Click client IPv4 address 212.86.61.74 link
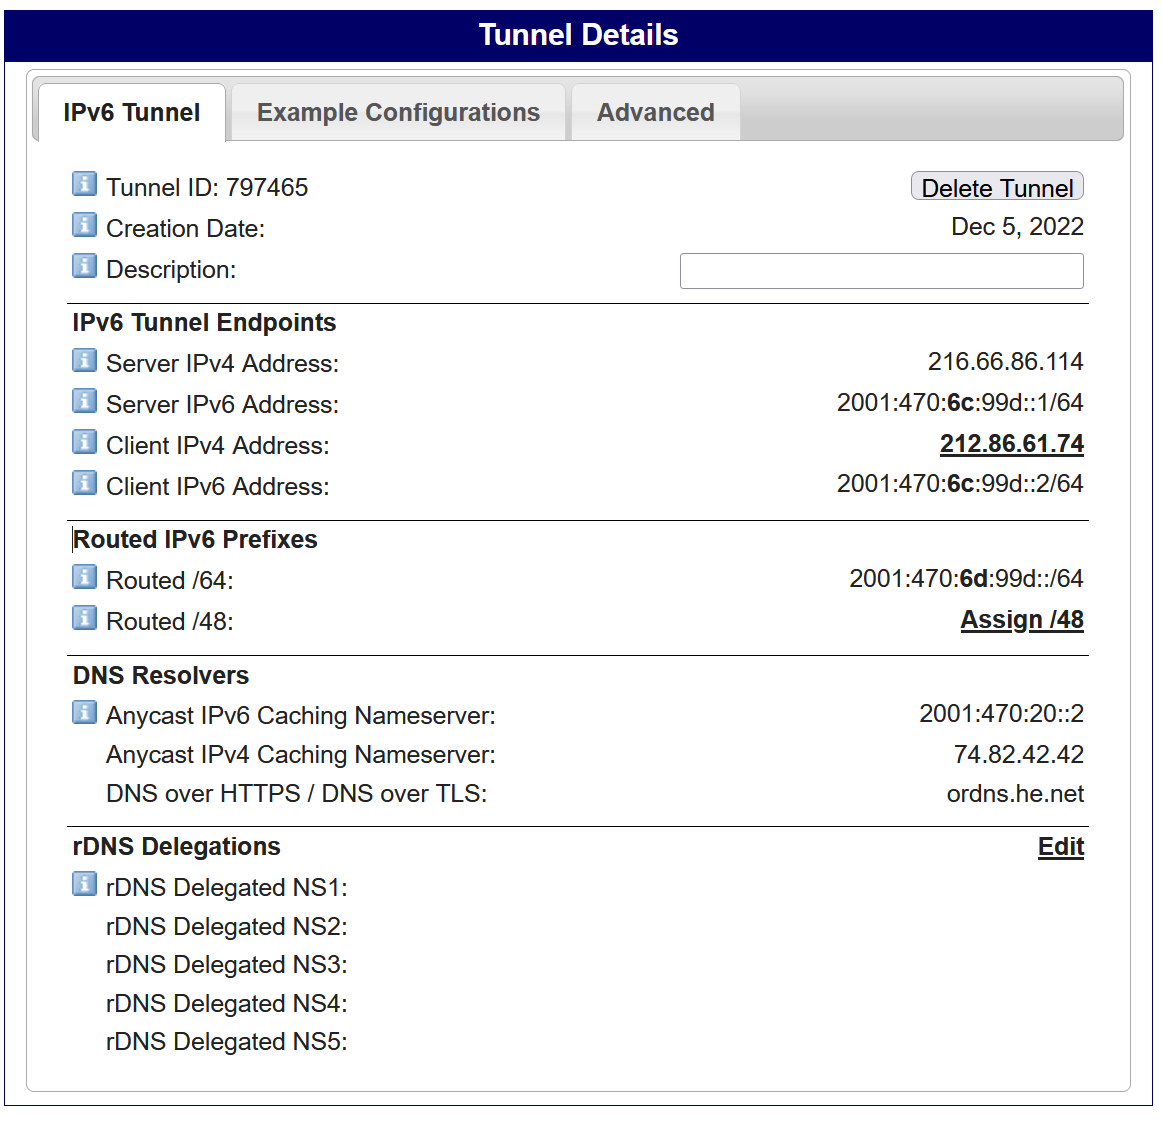 coord(1012,443)
